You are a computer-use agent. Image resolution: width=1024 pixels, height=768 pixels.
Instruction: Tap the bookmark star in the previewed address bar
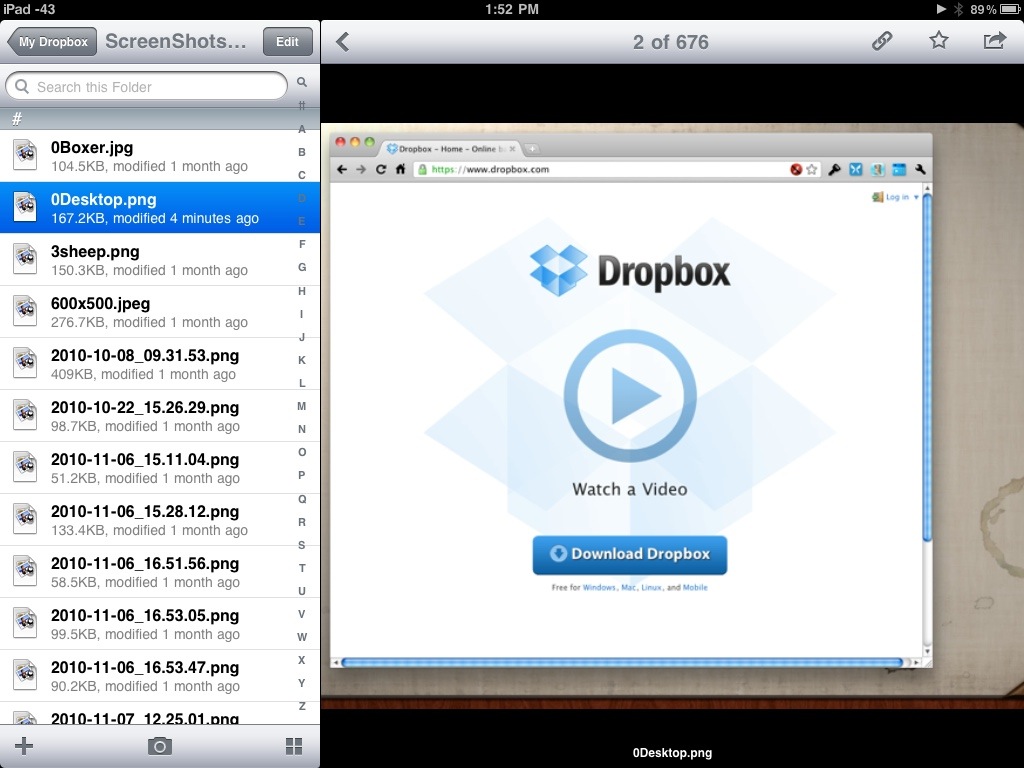coord(812,170)
